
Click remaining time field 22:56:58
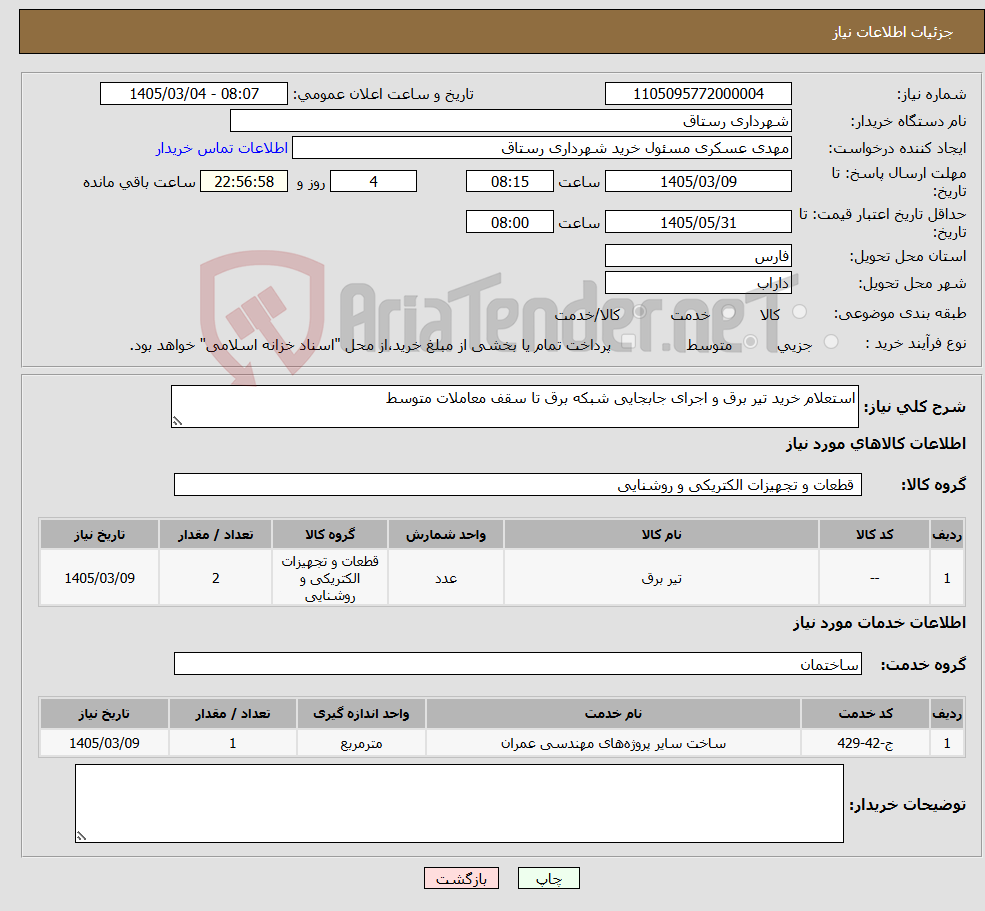click(244, 182)
